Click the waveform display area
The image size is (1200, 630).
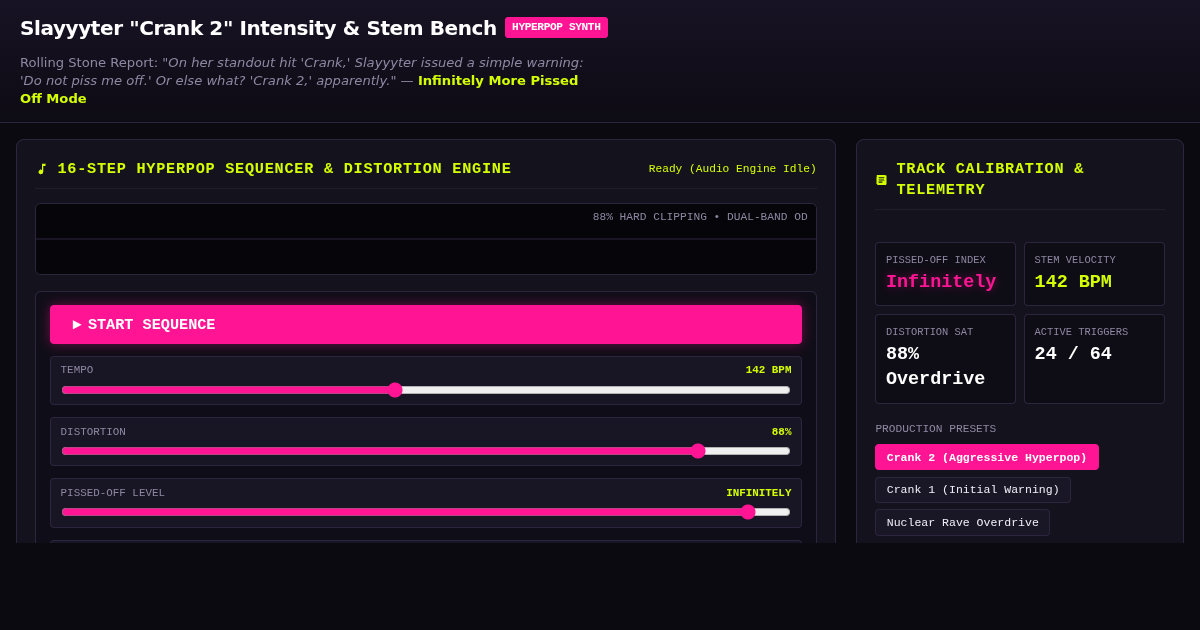426,239
